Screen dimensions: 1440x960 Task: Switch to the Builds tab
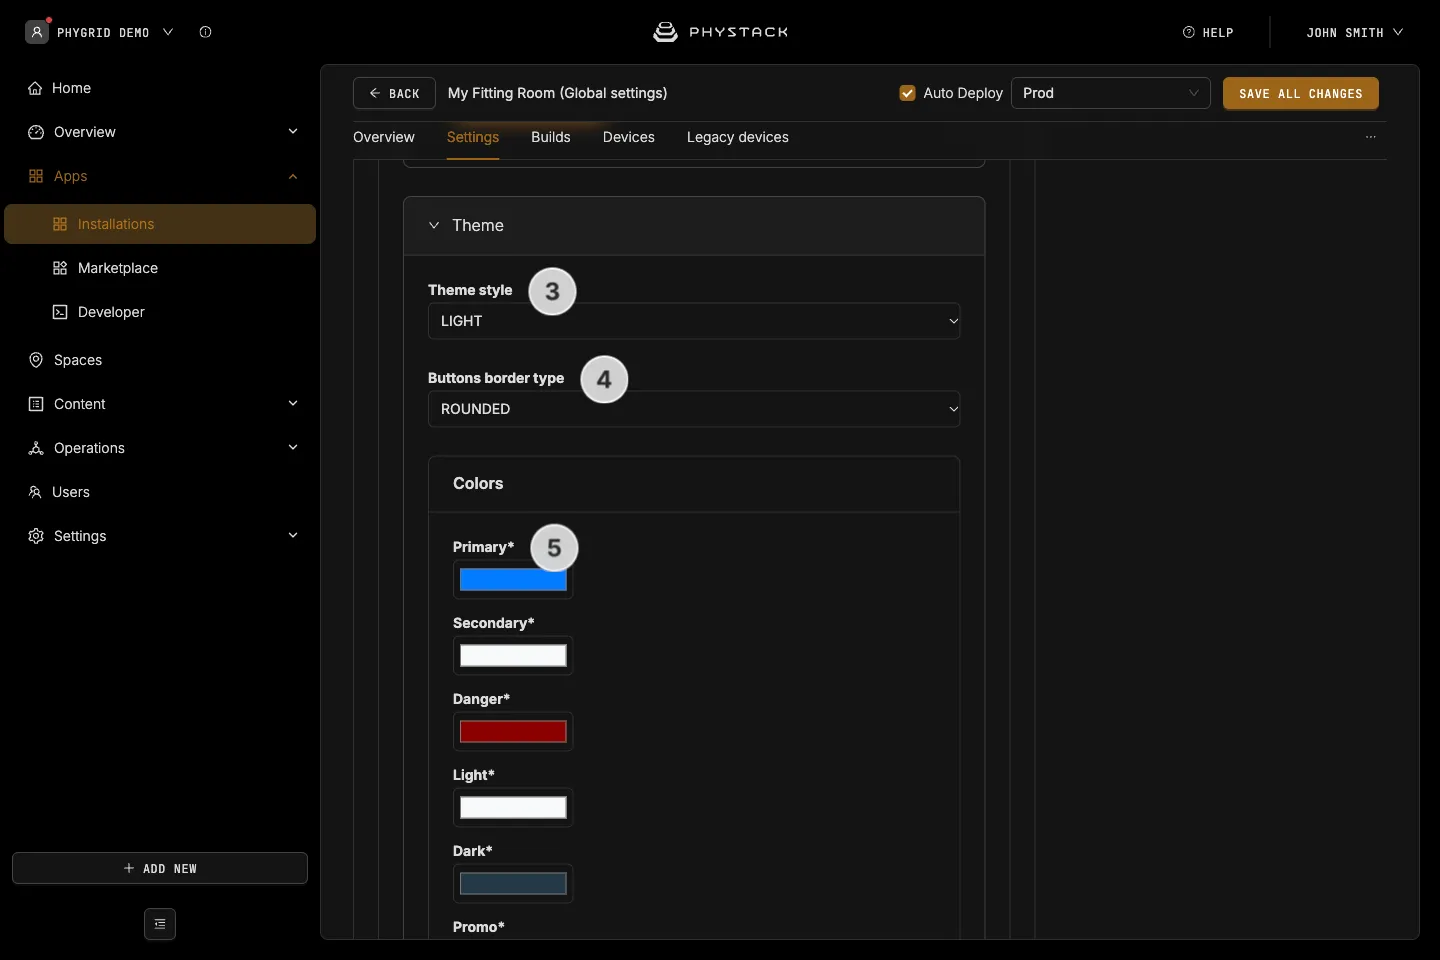tap(551, 137)
